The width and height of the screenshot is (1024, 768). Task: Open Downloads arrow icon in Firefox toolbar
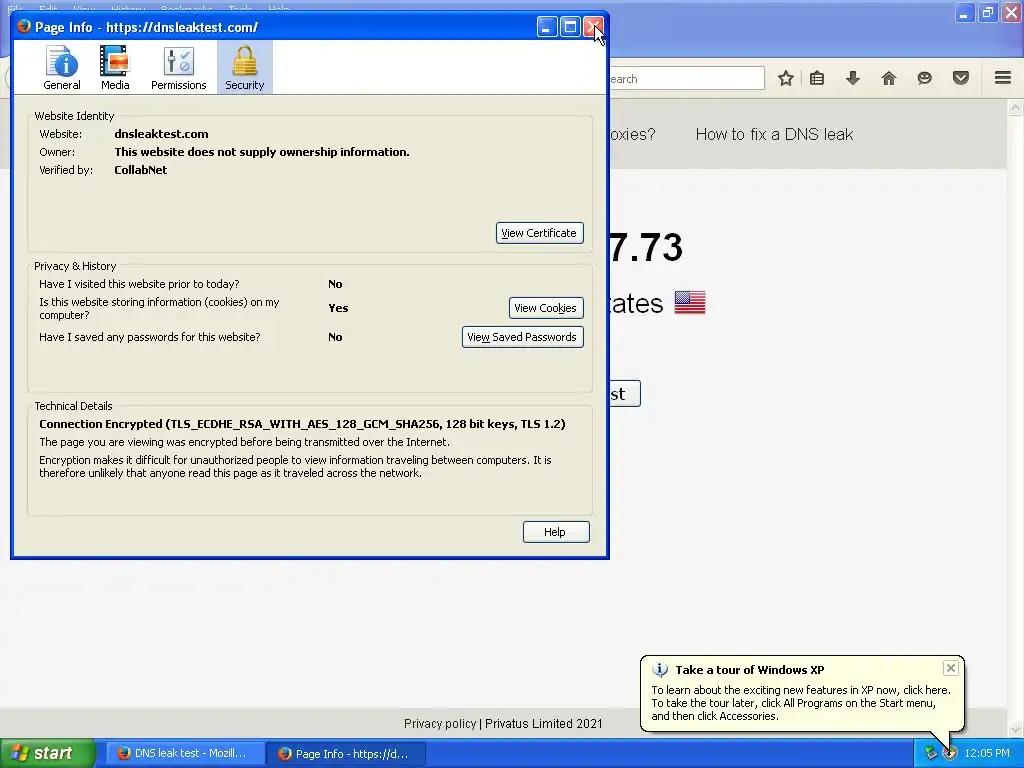click(852, 78)
